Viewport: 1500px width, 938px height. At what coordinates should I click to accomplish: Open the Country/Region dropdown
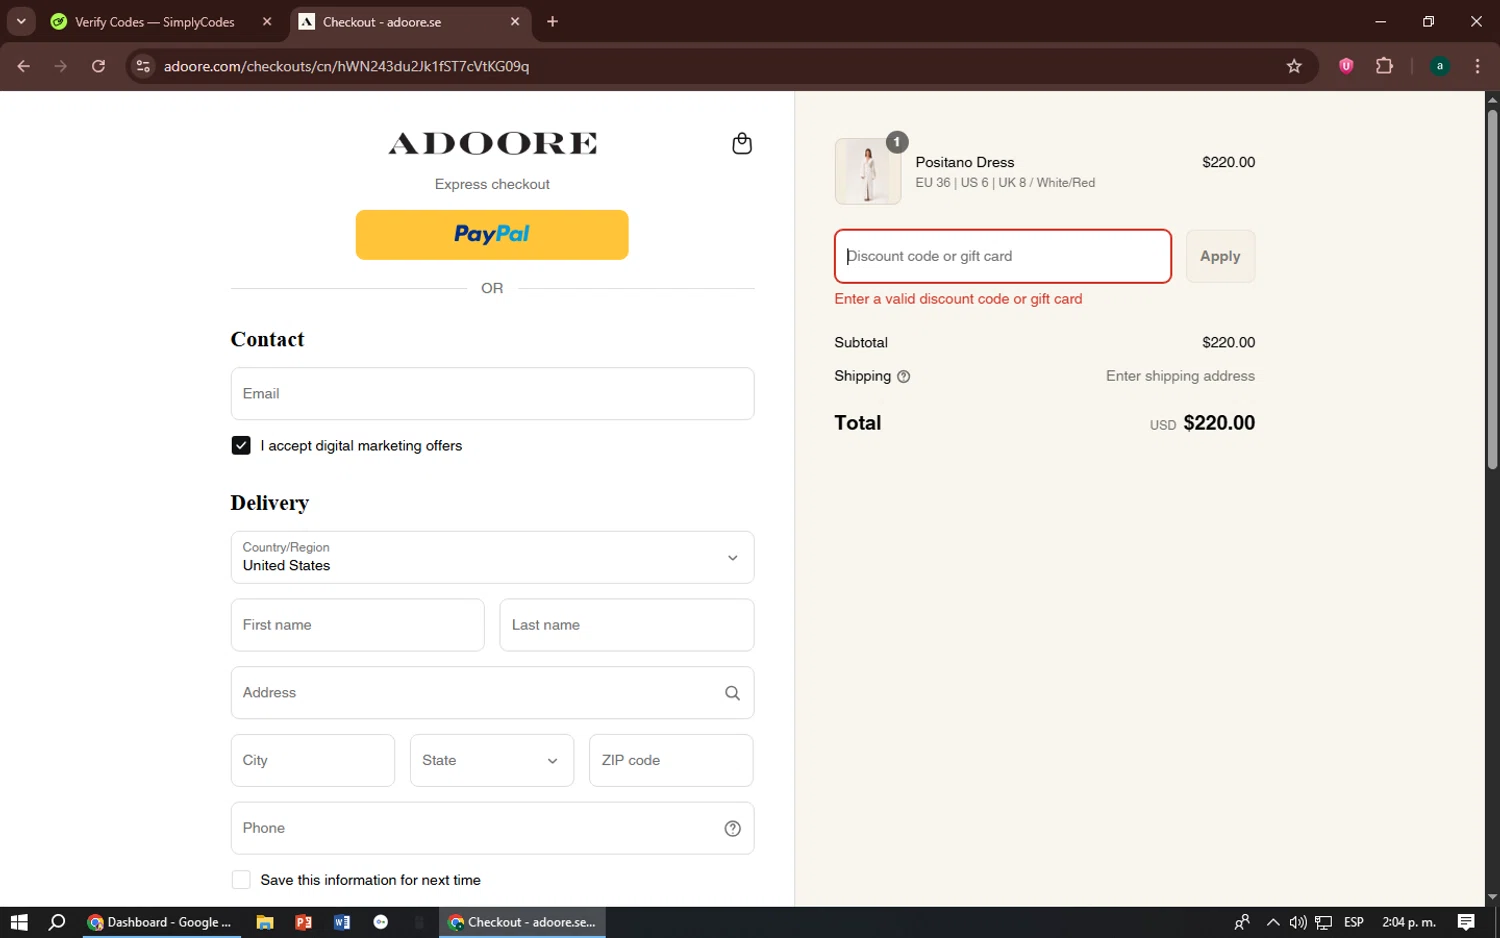pos(492,557)
